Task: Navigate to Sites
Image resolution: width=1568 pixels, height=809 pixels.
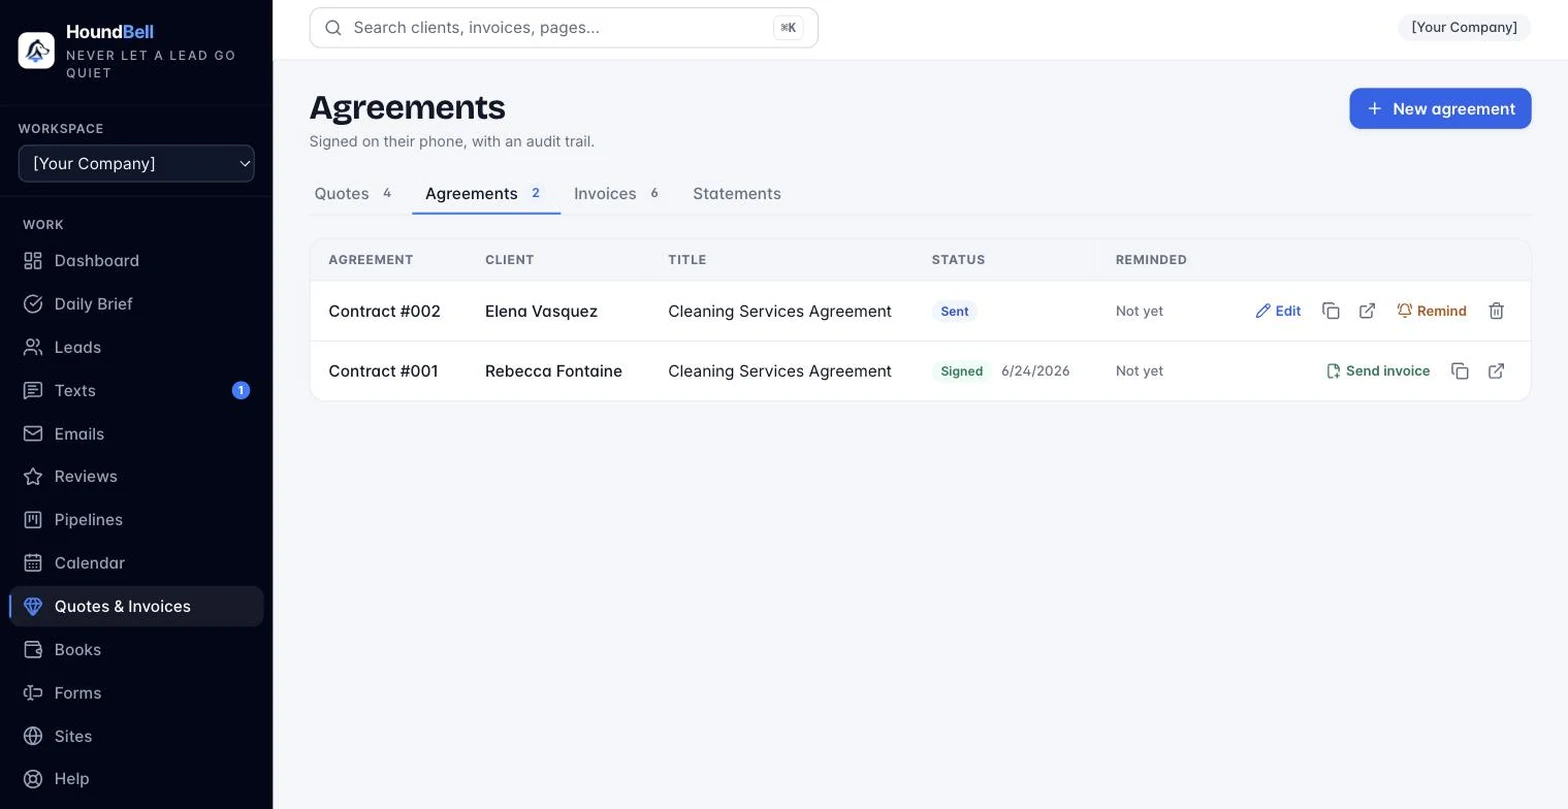Action: (137, 736)
